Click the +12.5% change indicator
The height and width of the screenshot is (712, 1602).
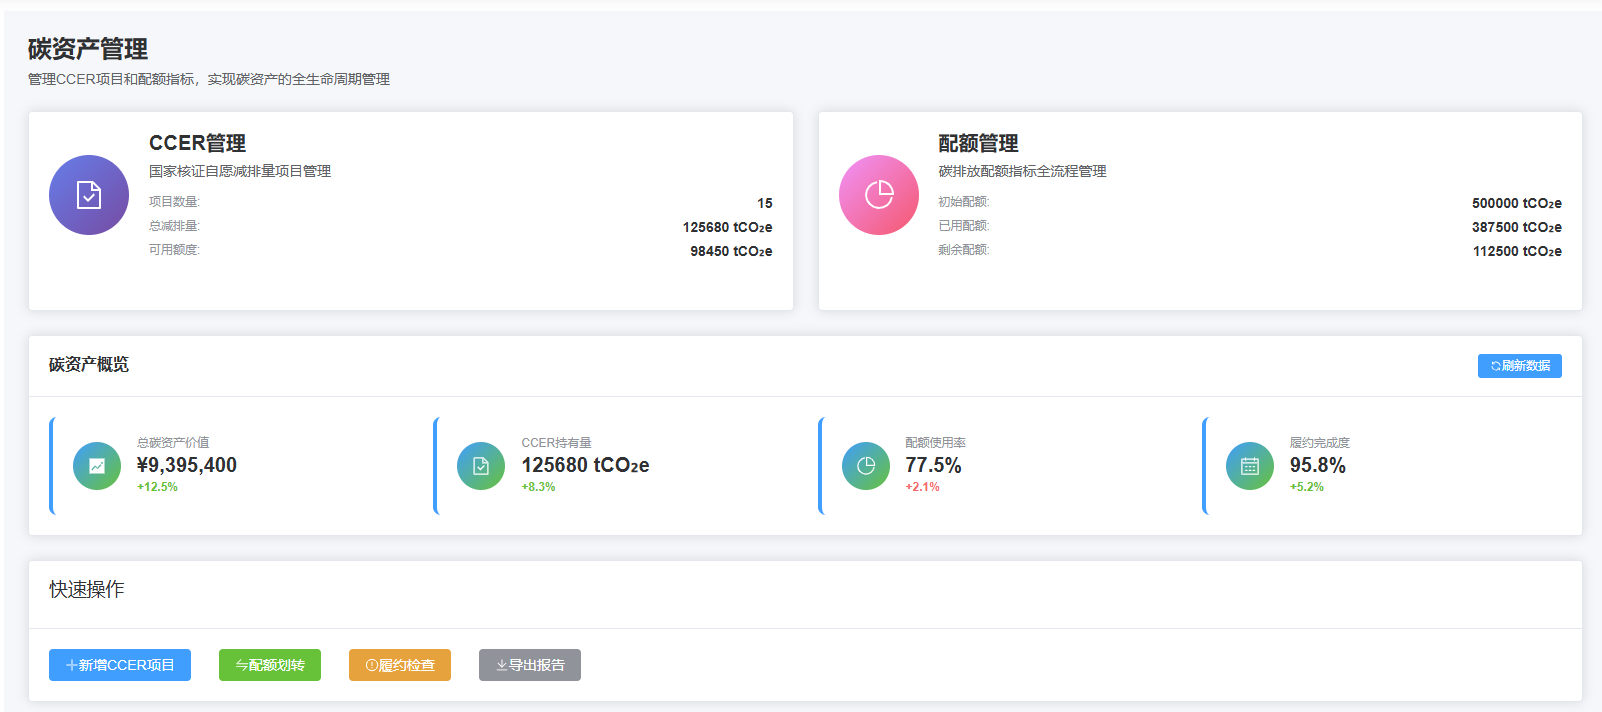[x=157, y=487]
